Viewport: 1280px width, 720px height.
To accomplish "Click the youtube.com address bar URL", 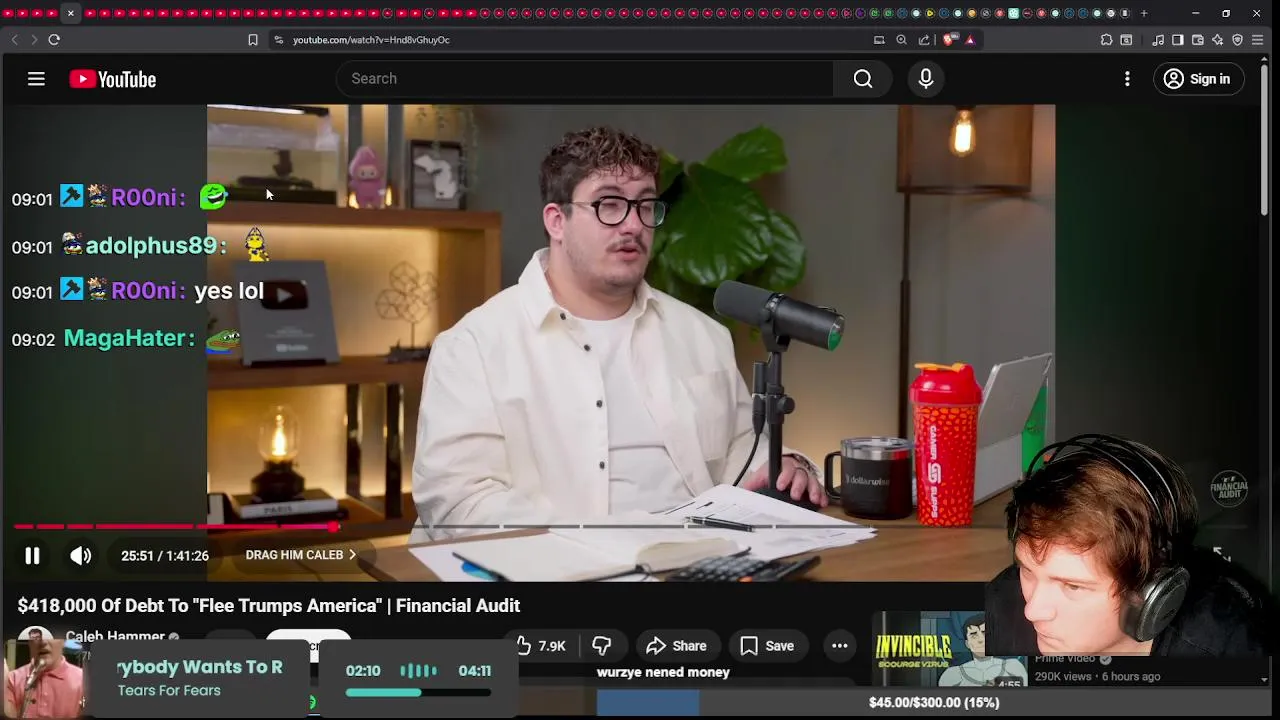I will coord(371,40).
